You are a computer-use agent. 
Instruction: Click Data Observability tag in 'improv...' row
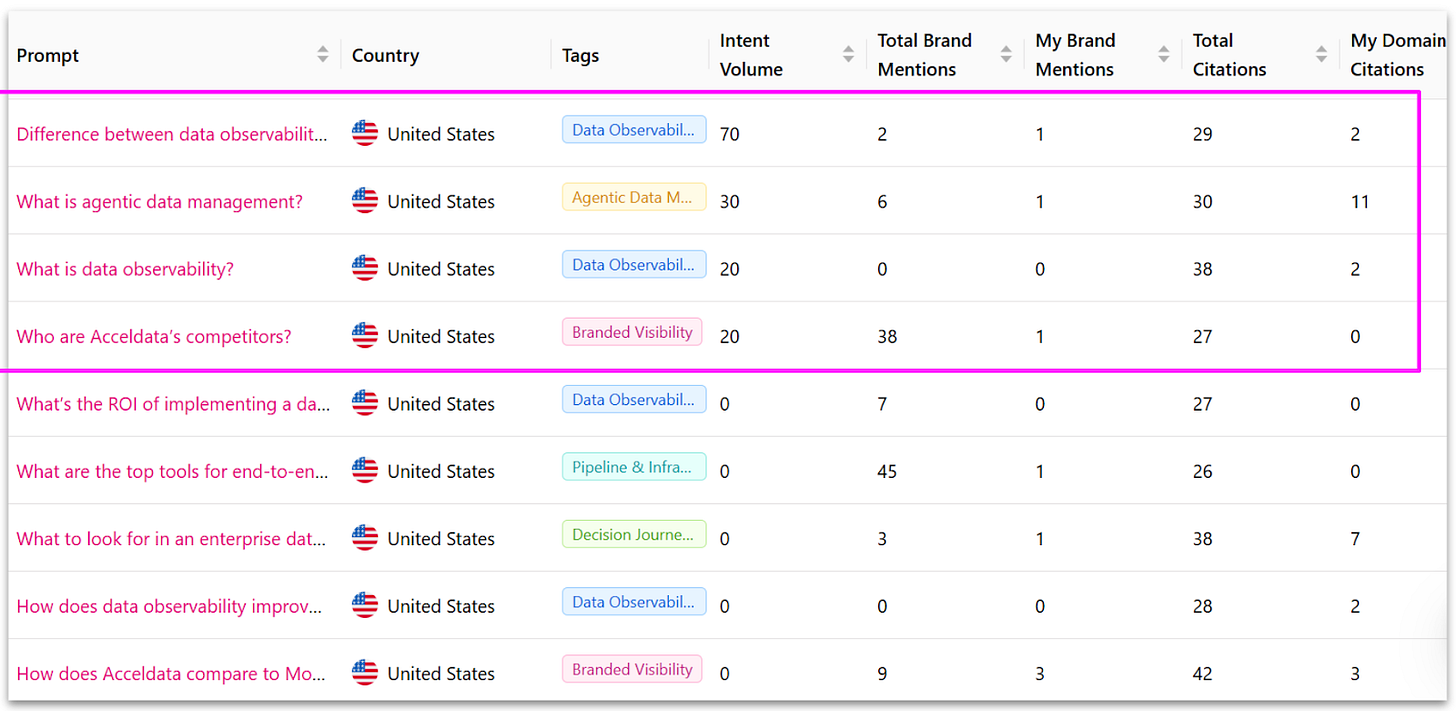[x=634, y=602]
